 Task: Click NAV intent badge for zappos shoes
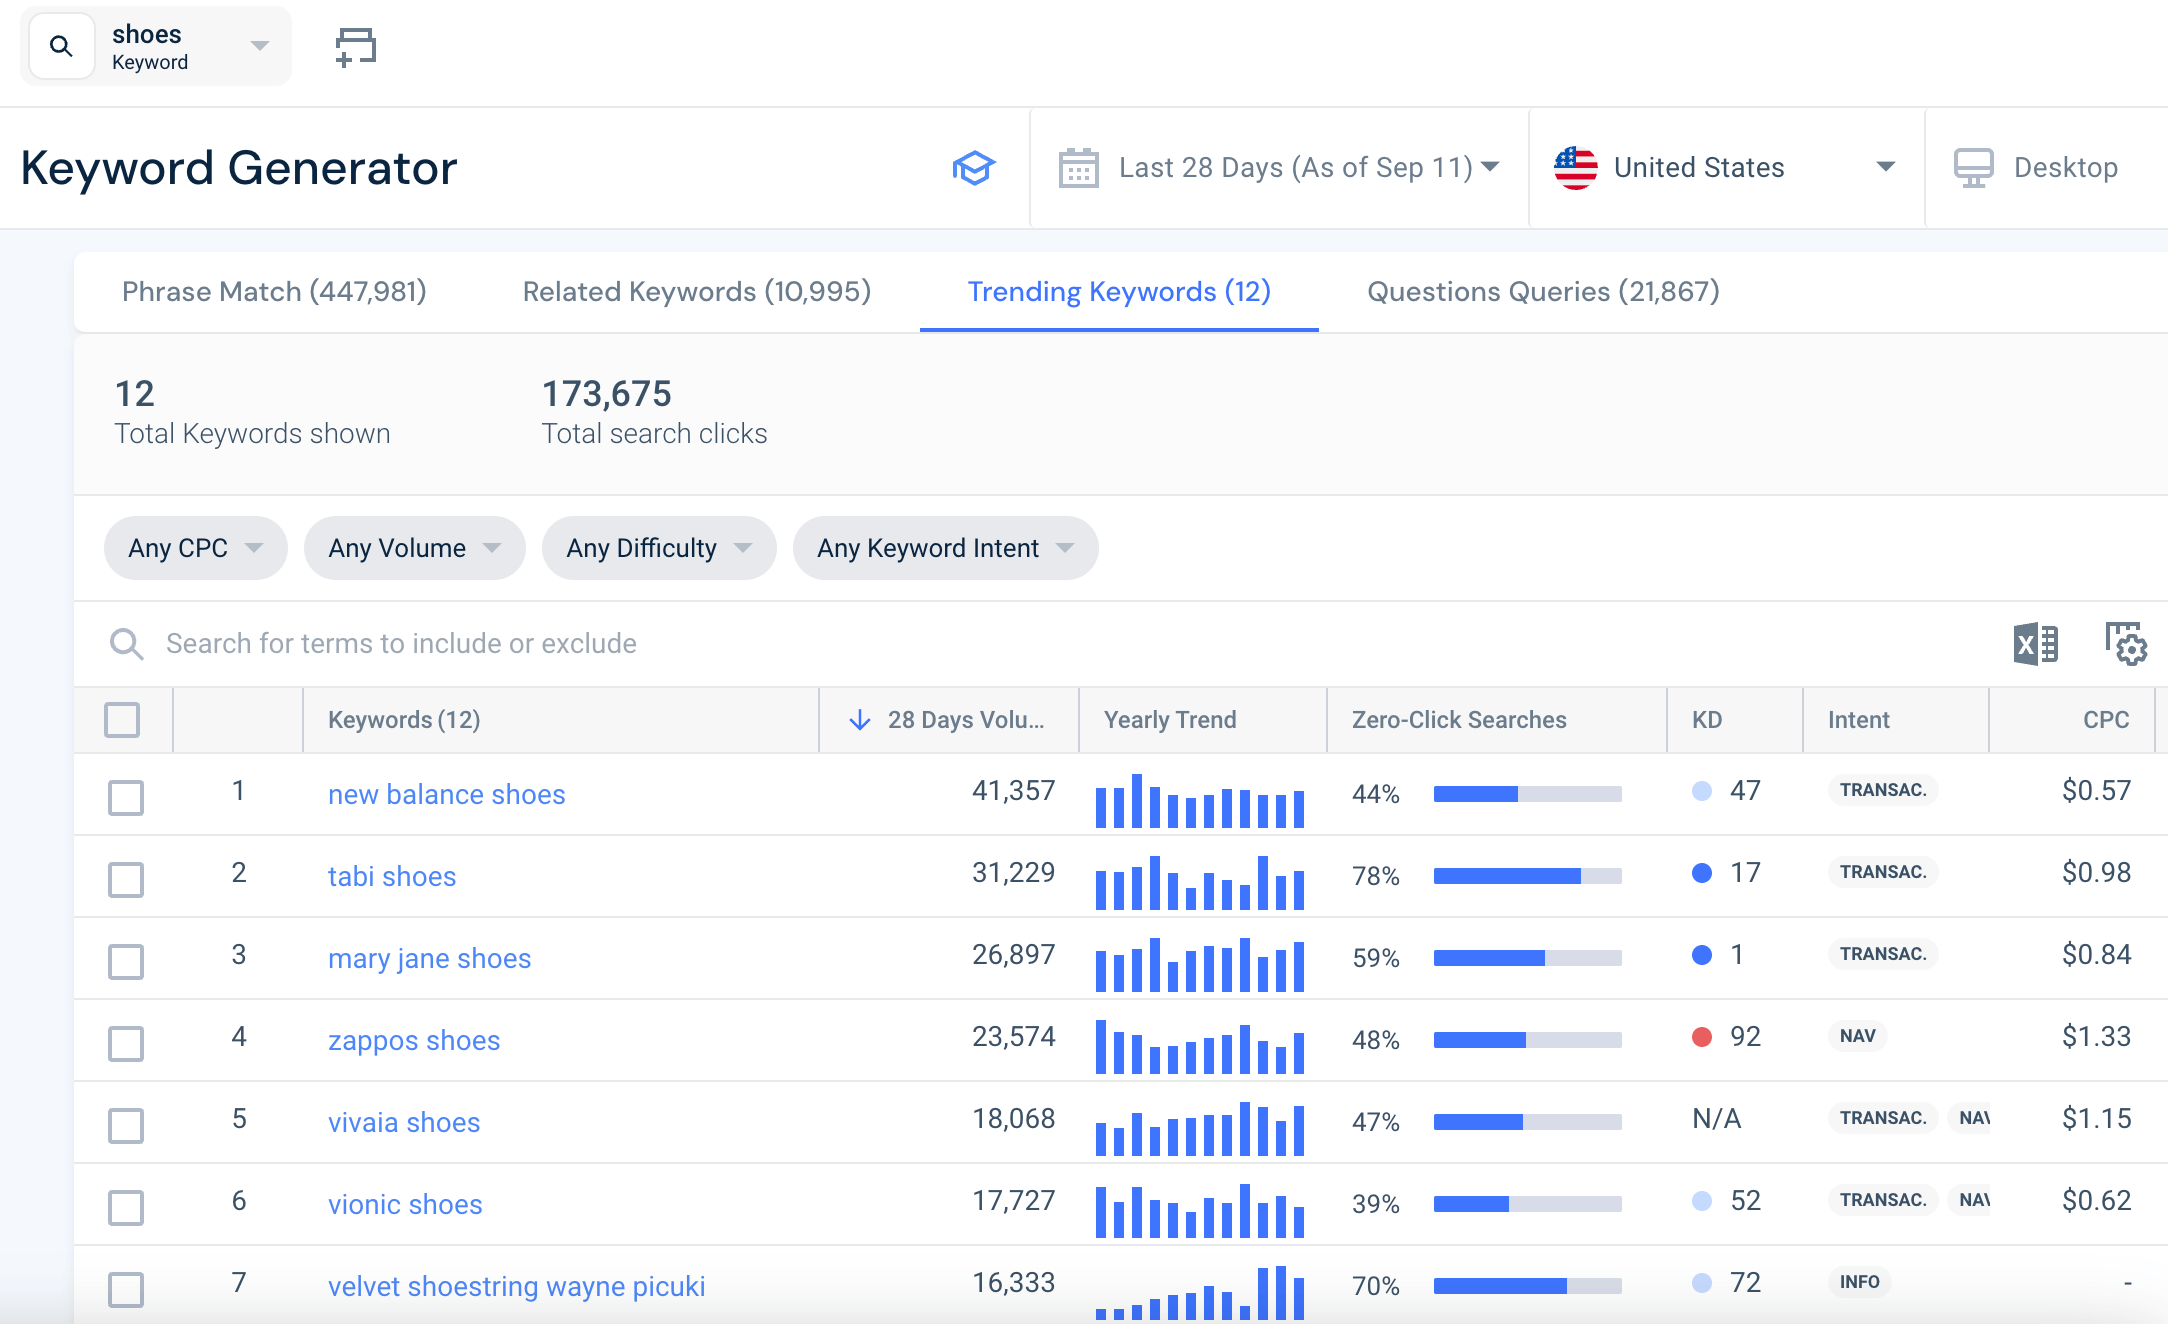[1858, 1036]
